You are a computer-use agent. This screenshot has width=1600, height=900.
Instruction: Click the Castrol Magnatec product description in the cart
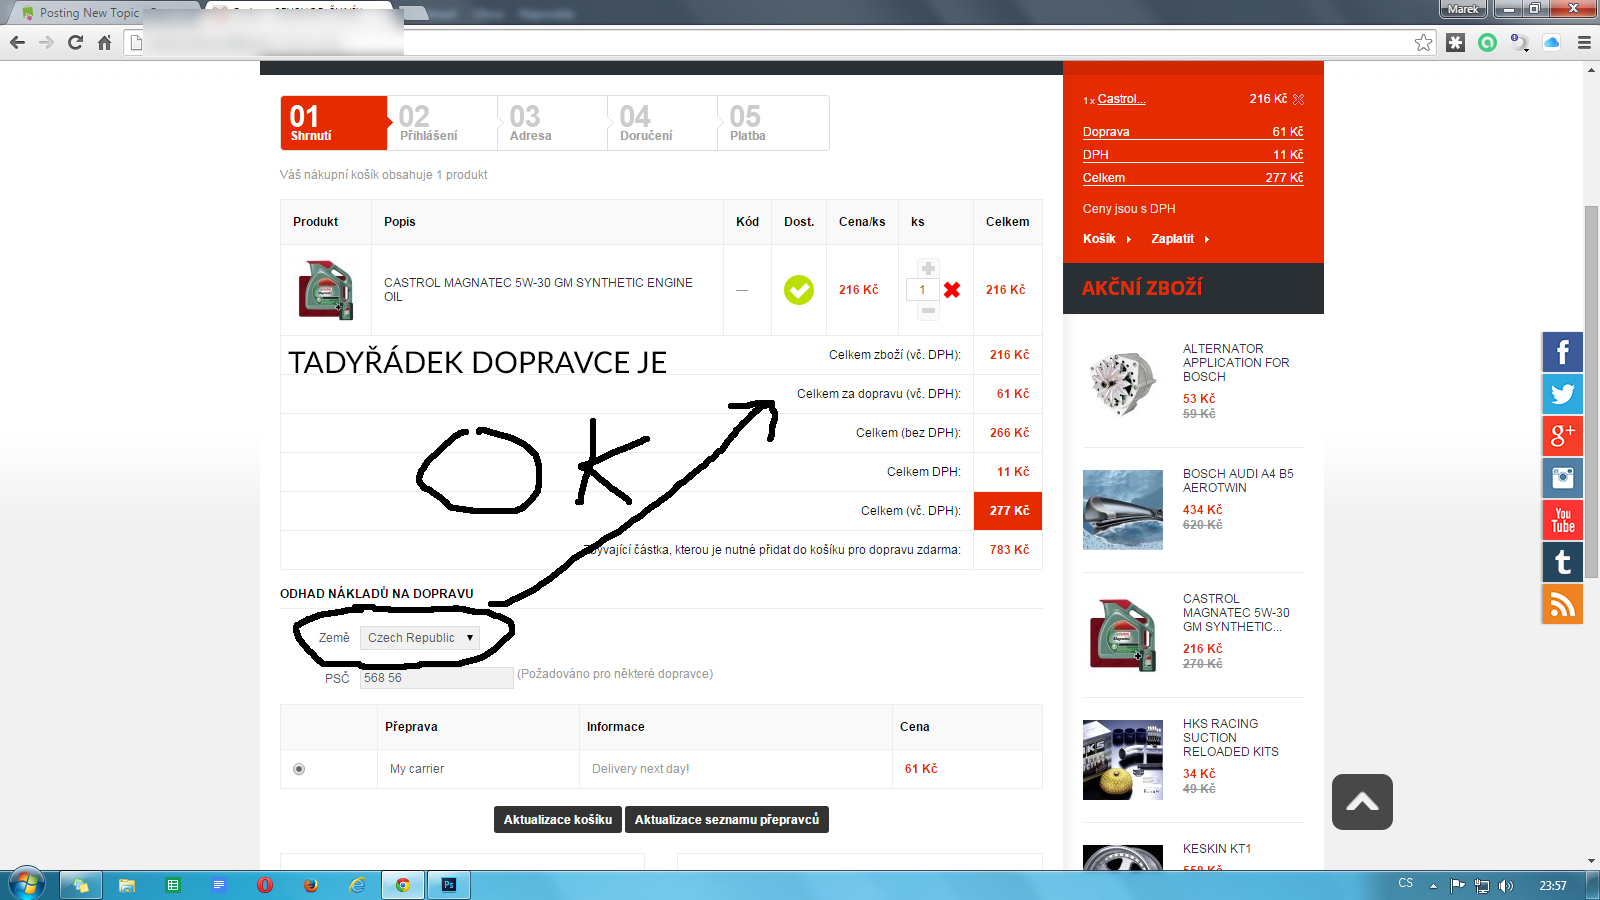pyautogui.click(x=538, y=290)
